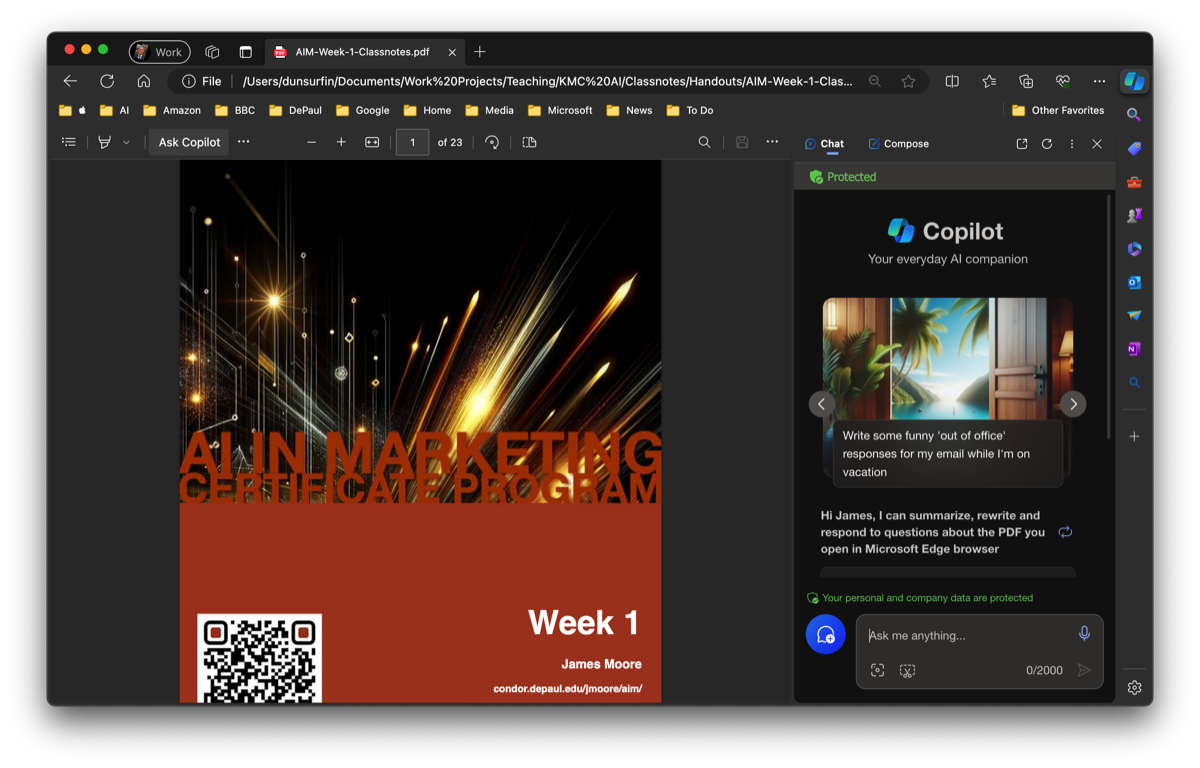Open the browser home page
Screen dimensions: 1200x768
(144, 81)
